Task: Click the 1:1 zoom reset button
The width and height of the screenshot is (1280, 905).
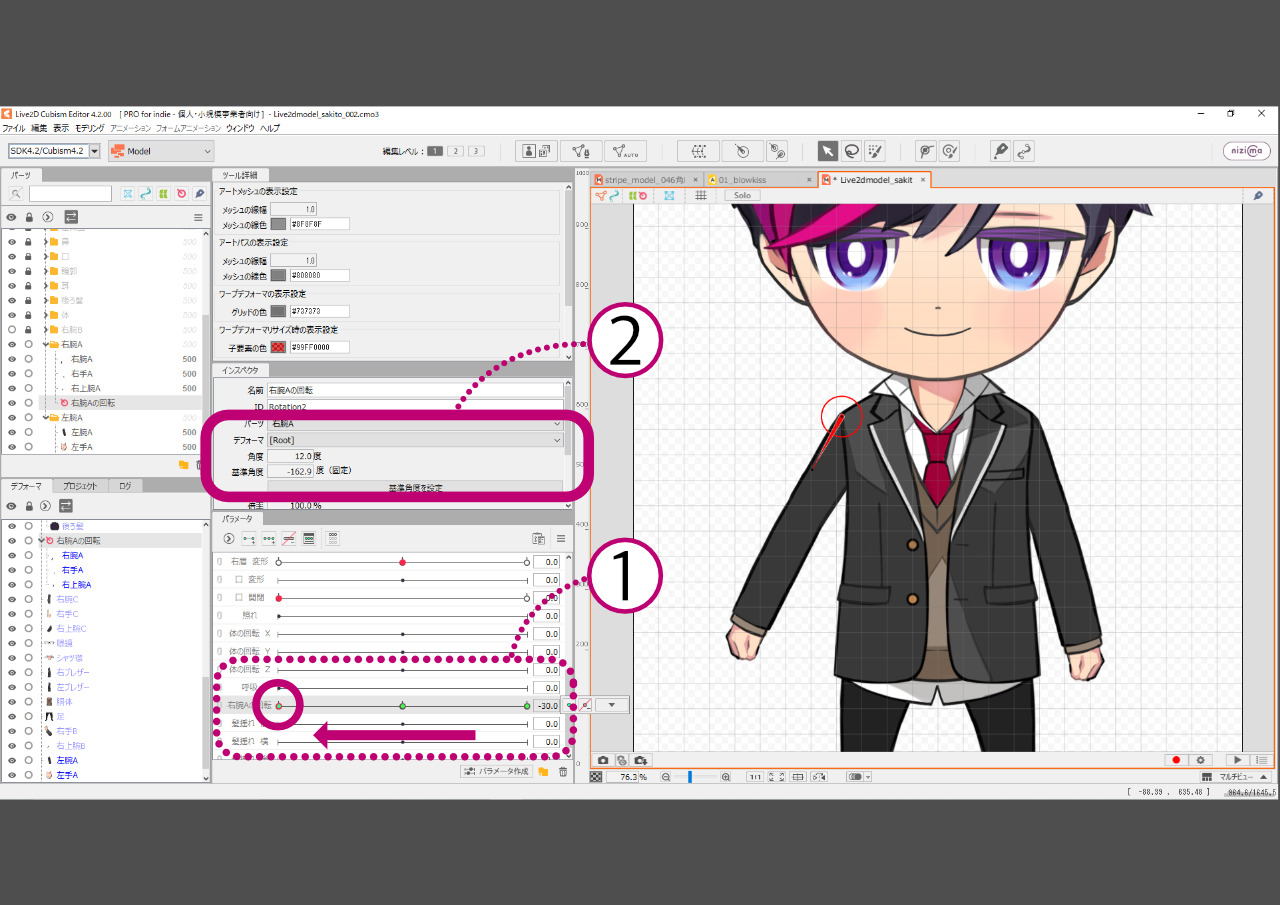Action: tap(756, 777)
